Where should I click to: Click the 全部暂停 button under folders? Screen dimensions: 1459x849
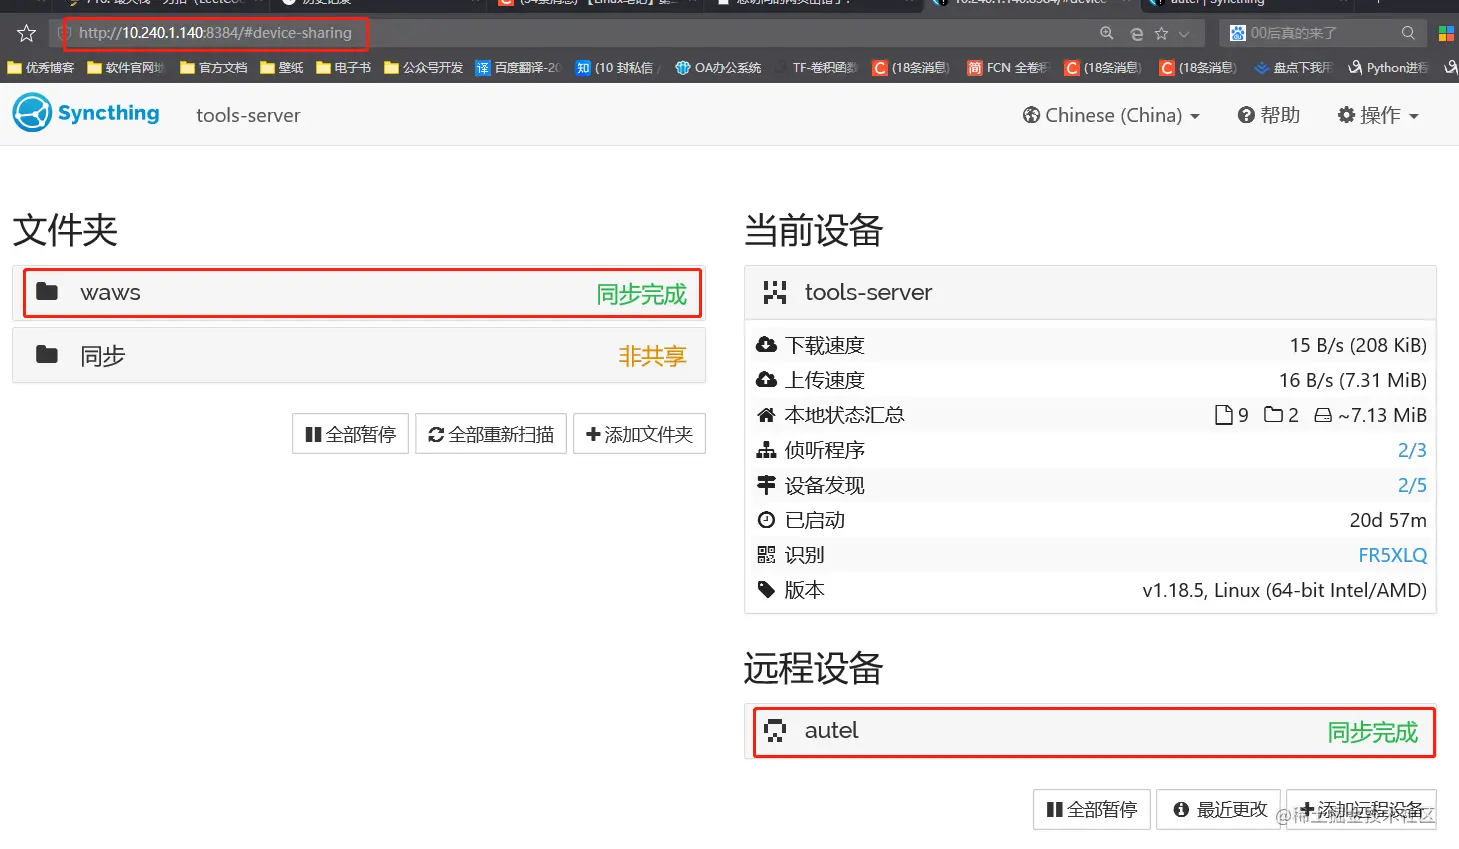click(350, 434)
